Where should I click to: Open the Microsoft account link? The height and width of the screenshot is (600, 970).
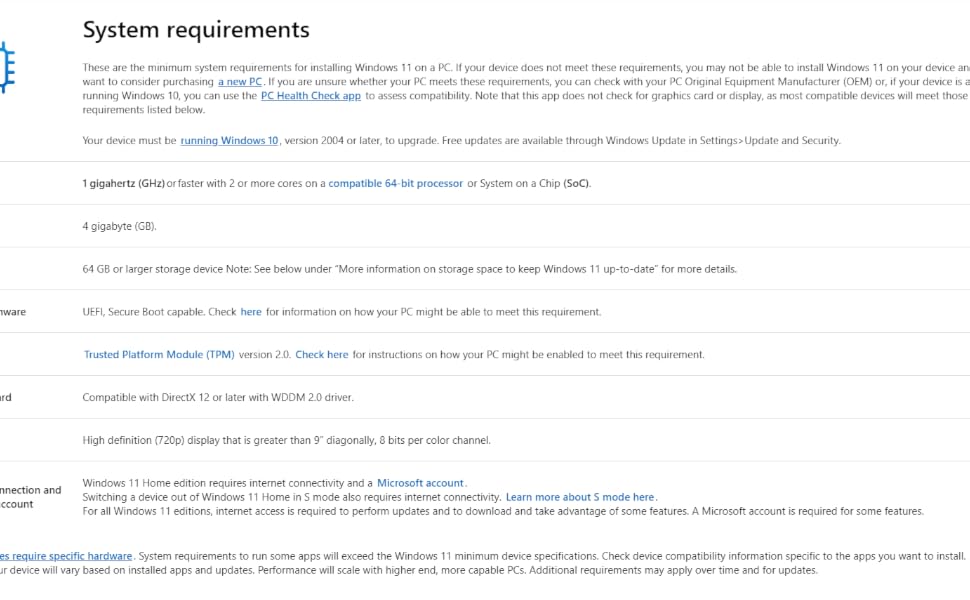(x=420, y=483)
